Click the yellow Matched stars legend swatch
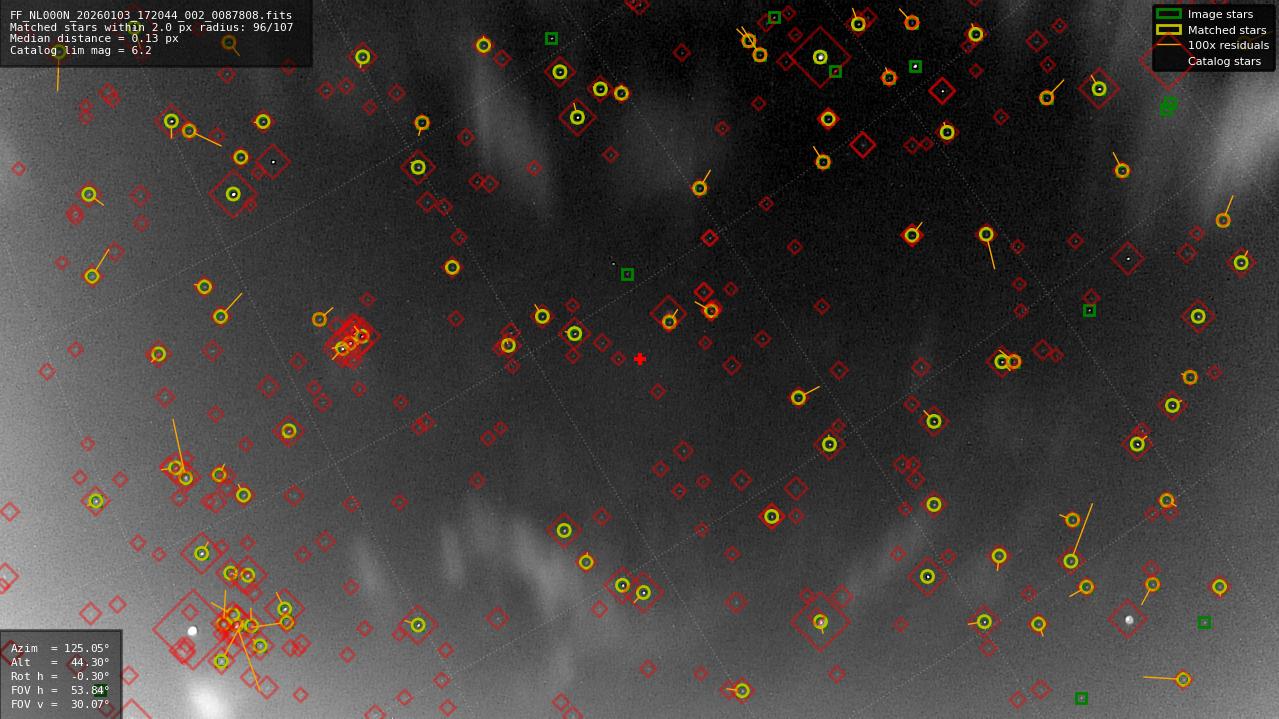 [1168, 30]
